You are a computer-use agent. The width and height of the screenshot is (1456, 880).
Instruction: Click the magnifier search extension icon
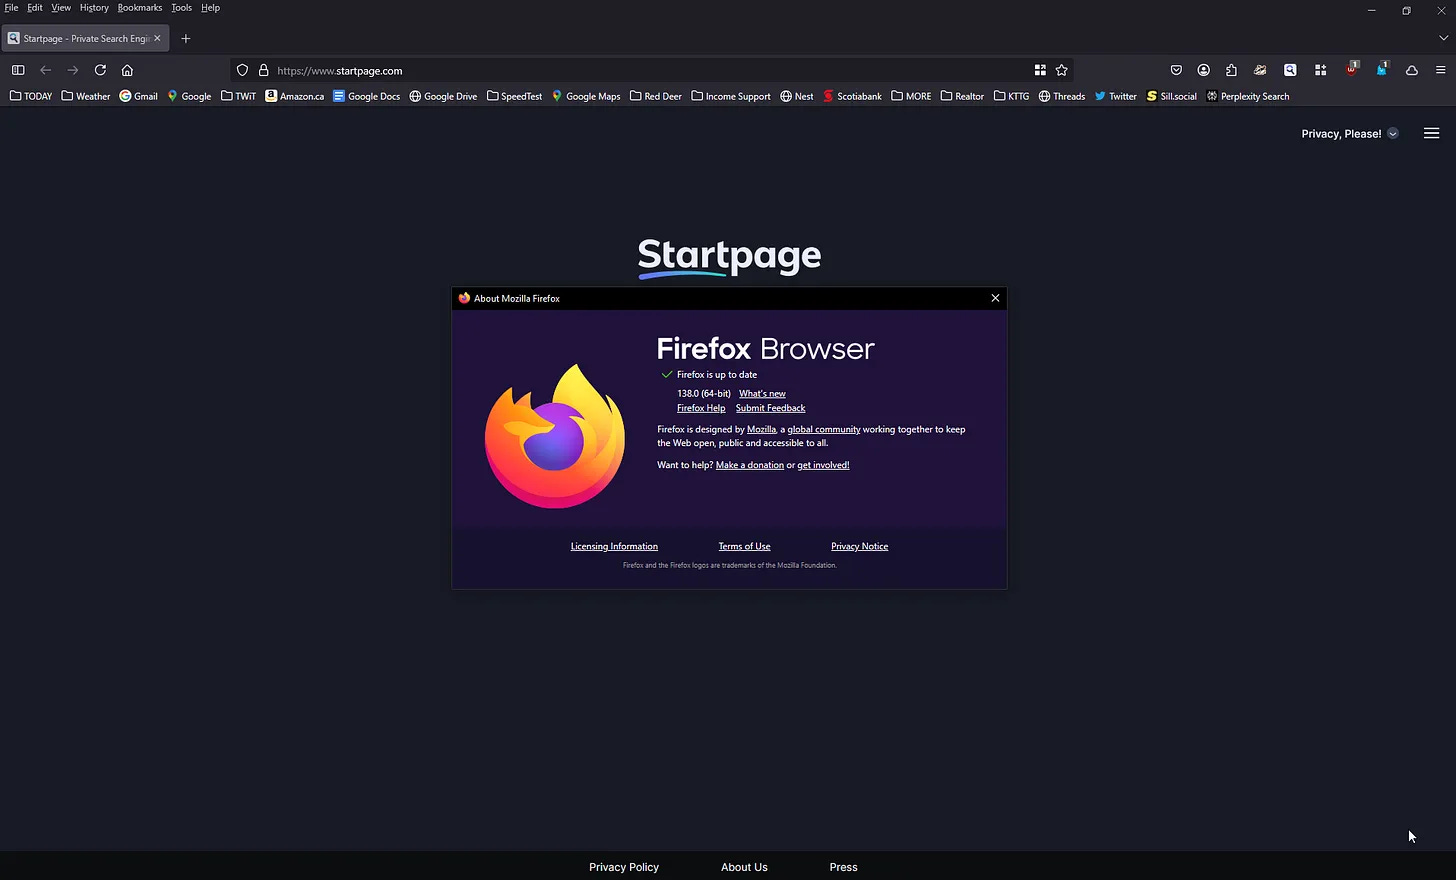click(x=1290, y=70)
